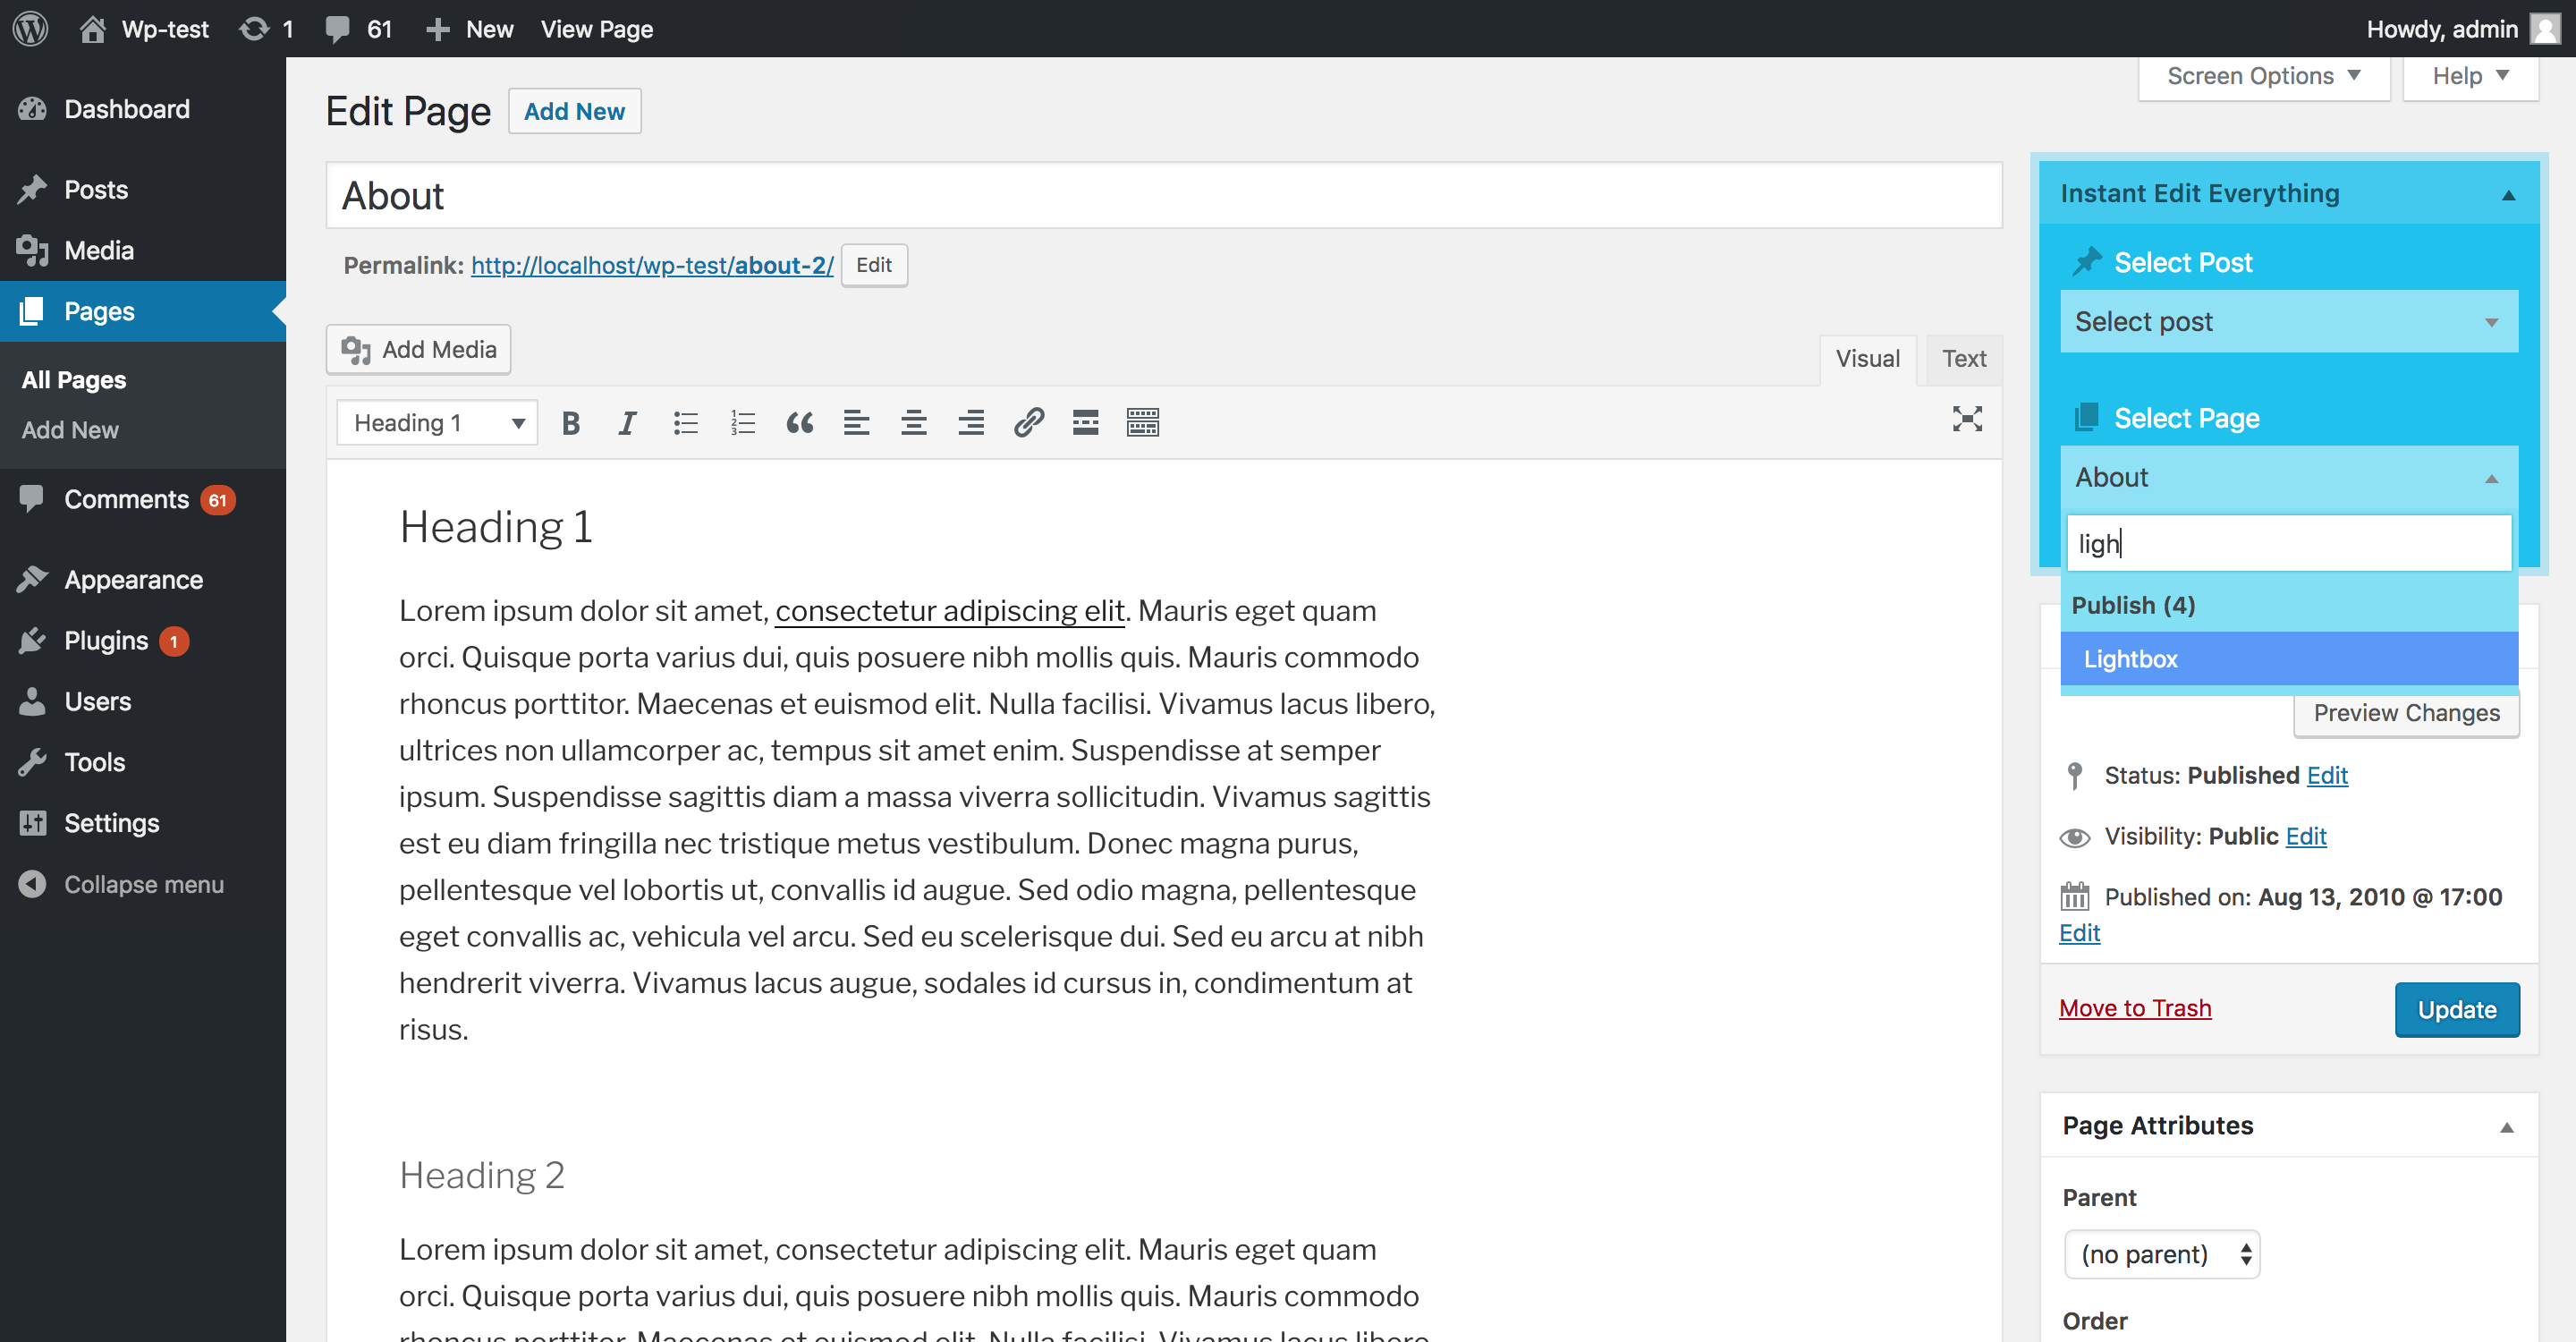
Task: Click the Update button
Action: [2455, 1008]
